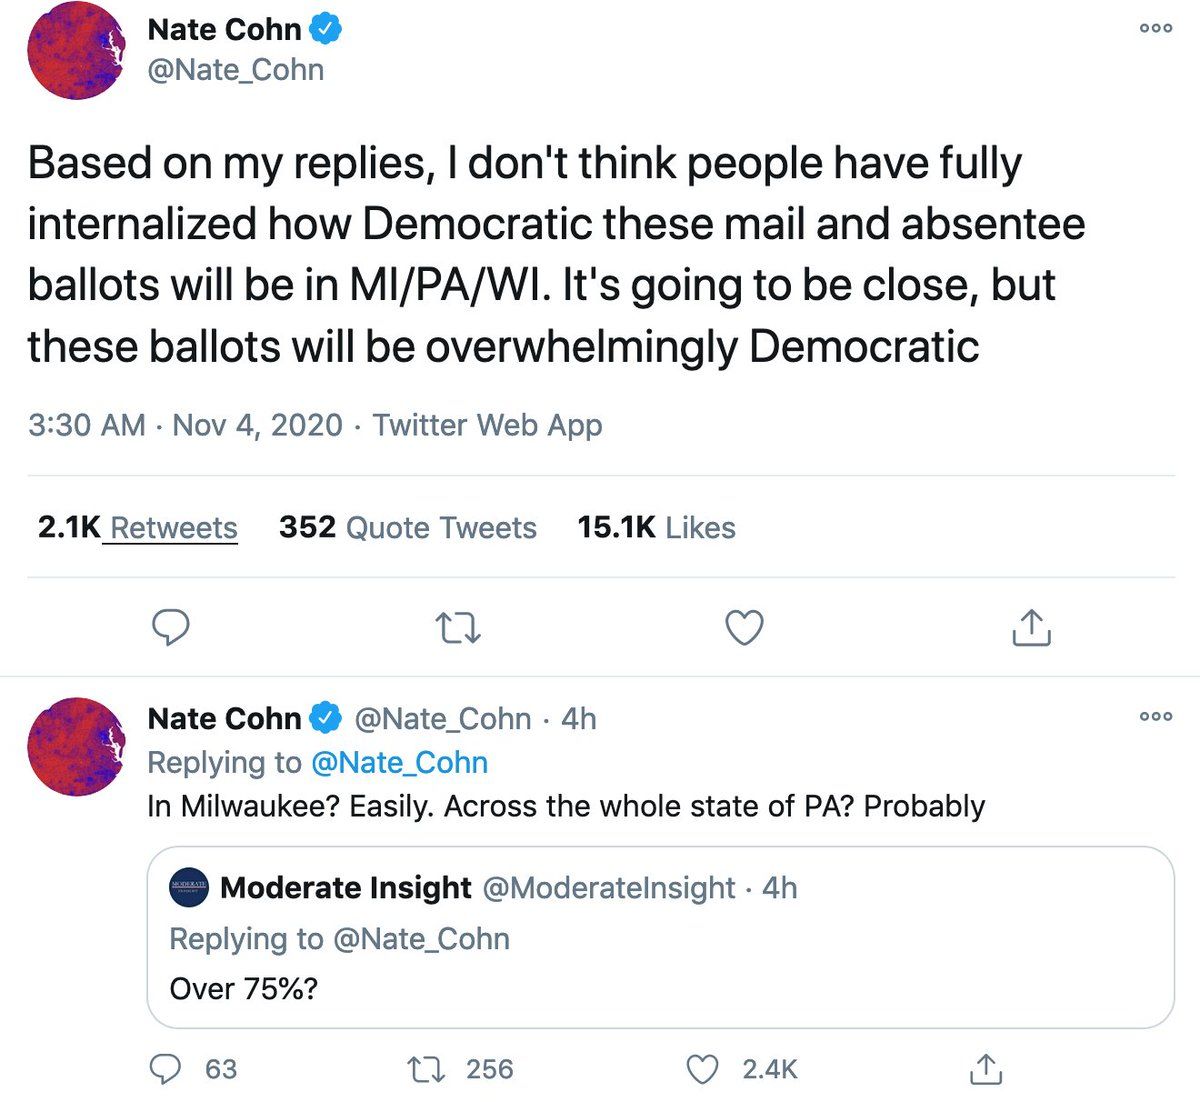Click the 'Replying to @Nate_Cohn' mention link
The image size is (1200, 1102).
tap(400, 762)
